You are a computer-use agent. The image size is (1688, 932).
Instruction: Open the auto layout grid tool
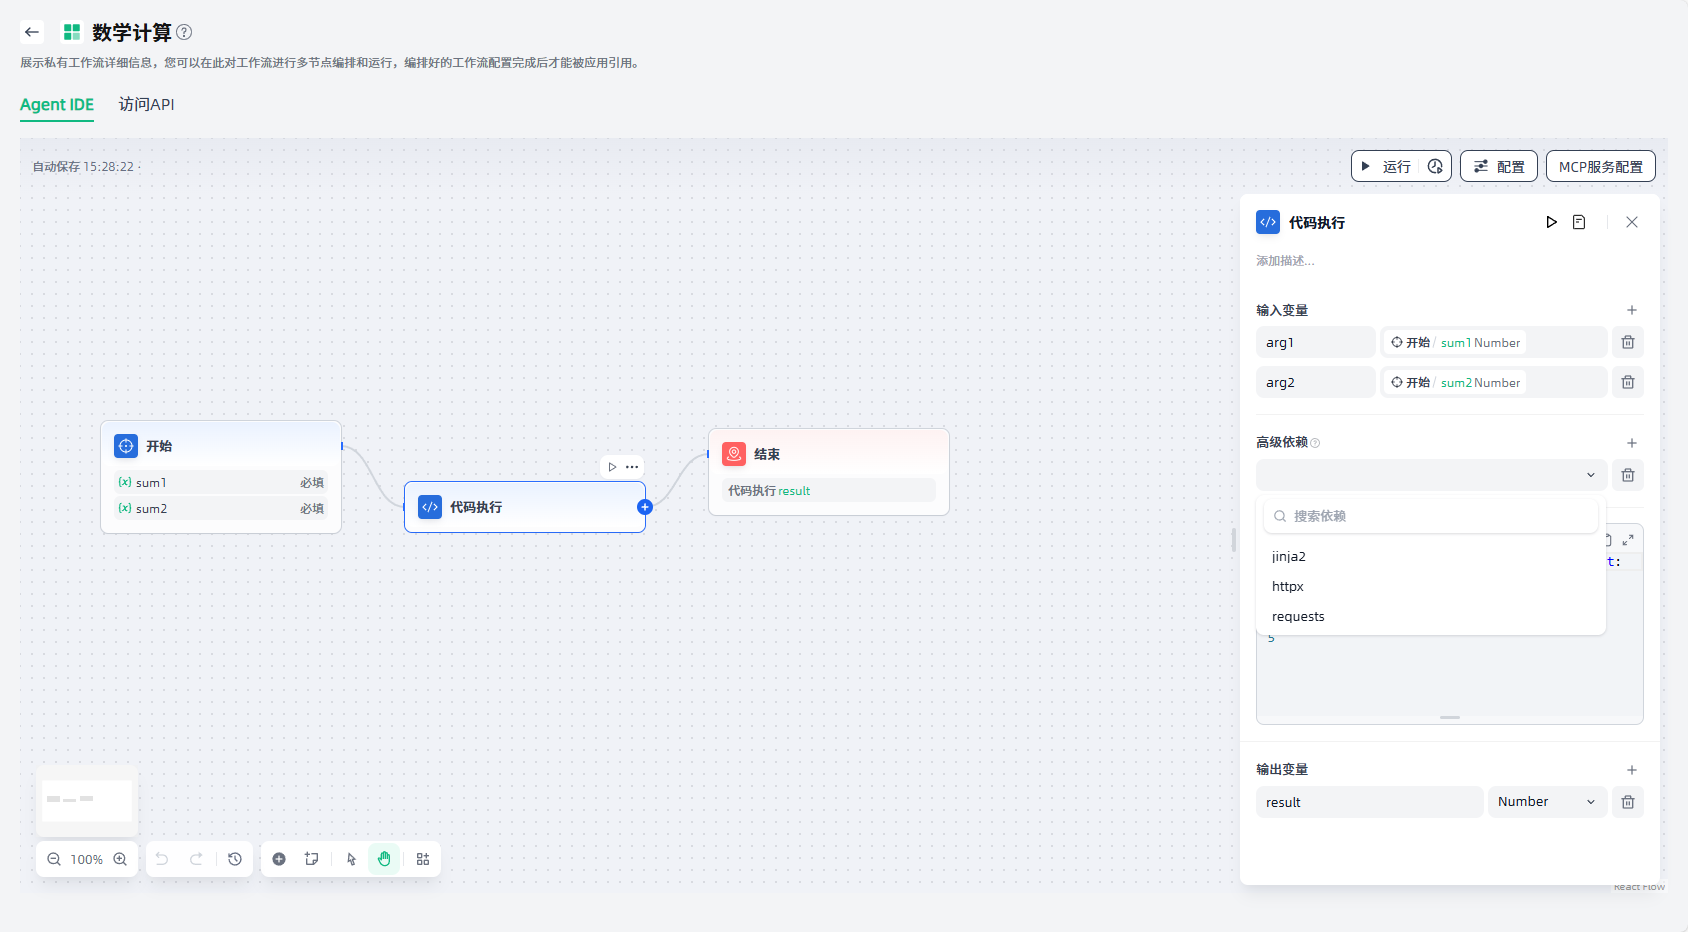(x=423, y=859)
